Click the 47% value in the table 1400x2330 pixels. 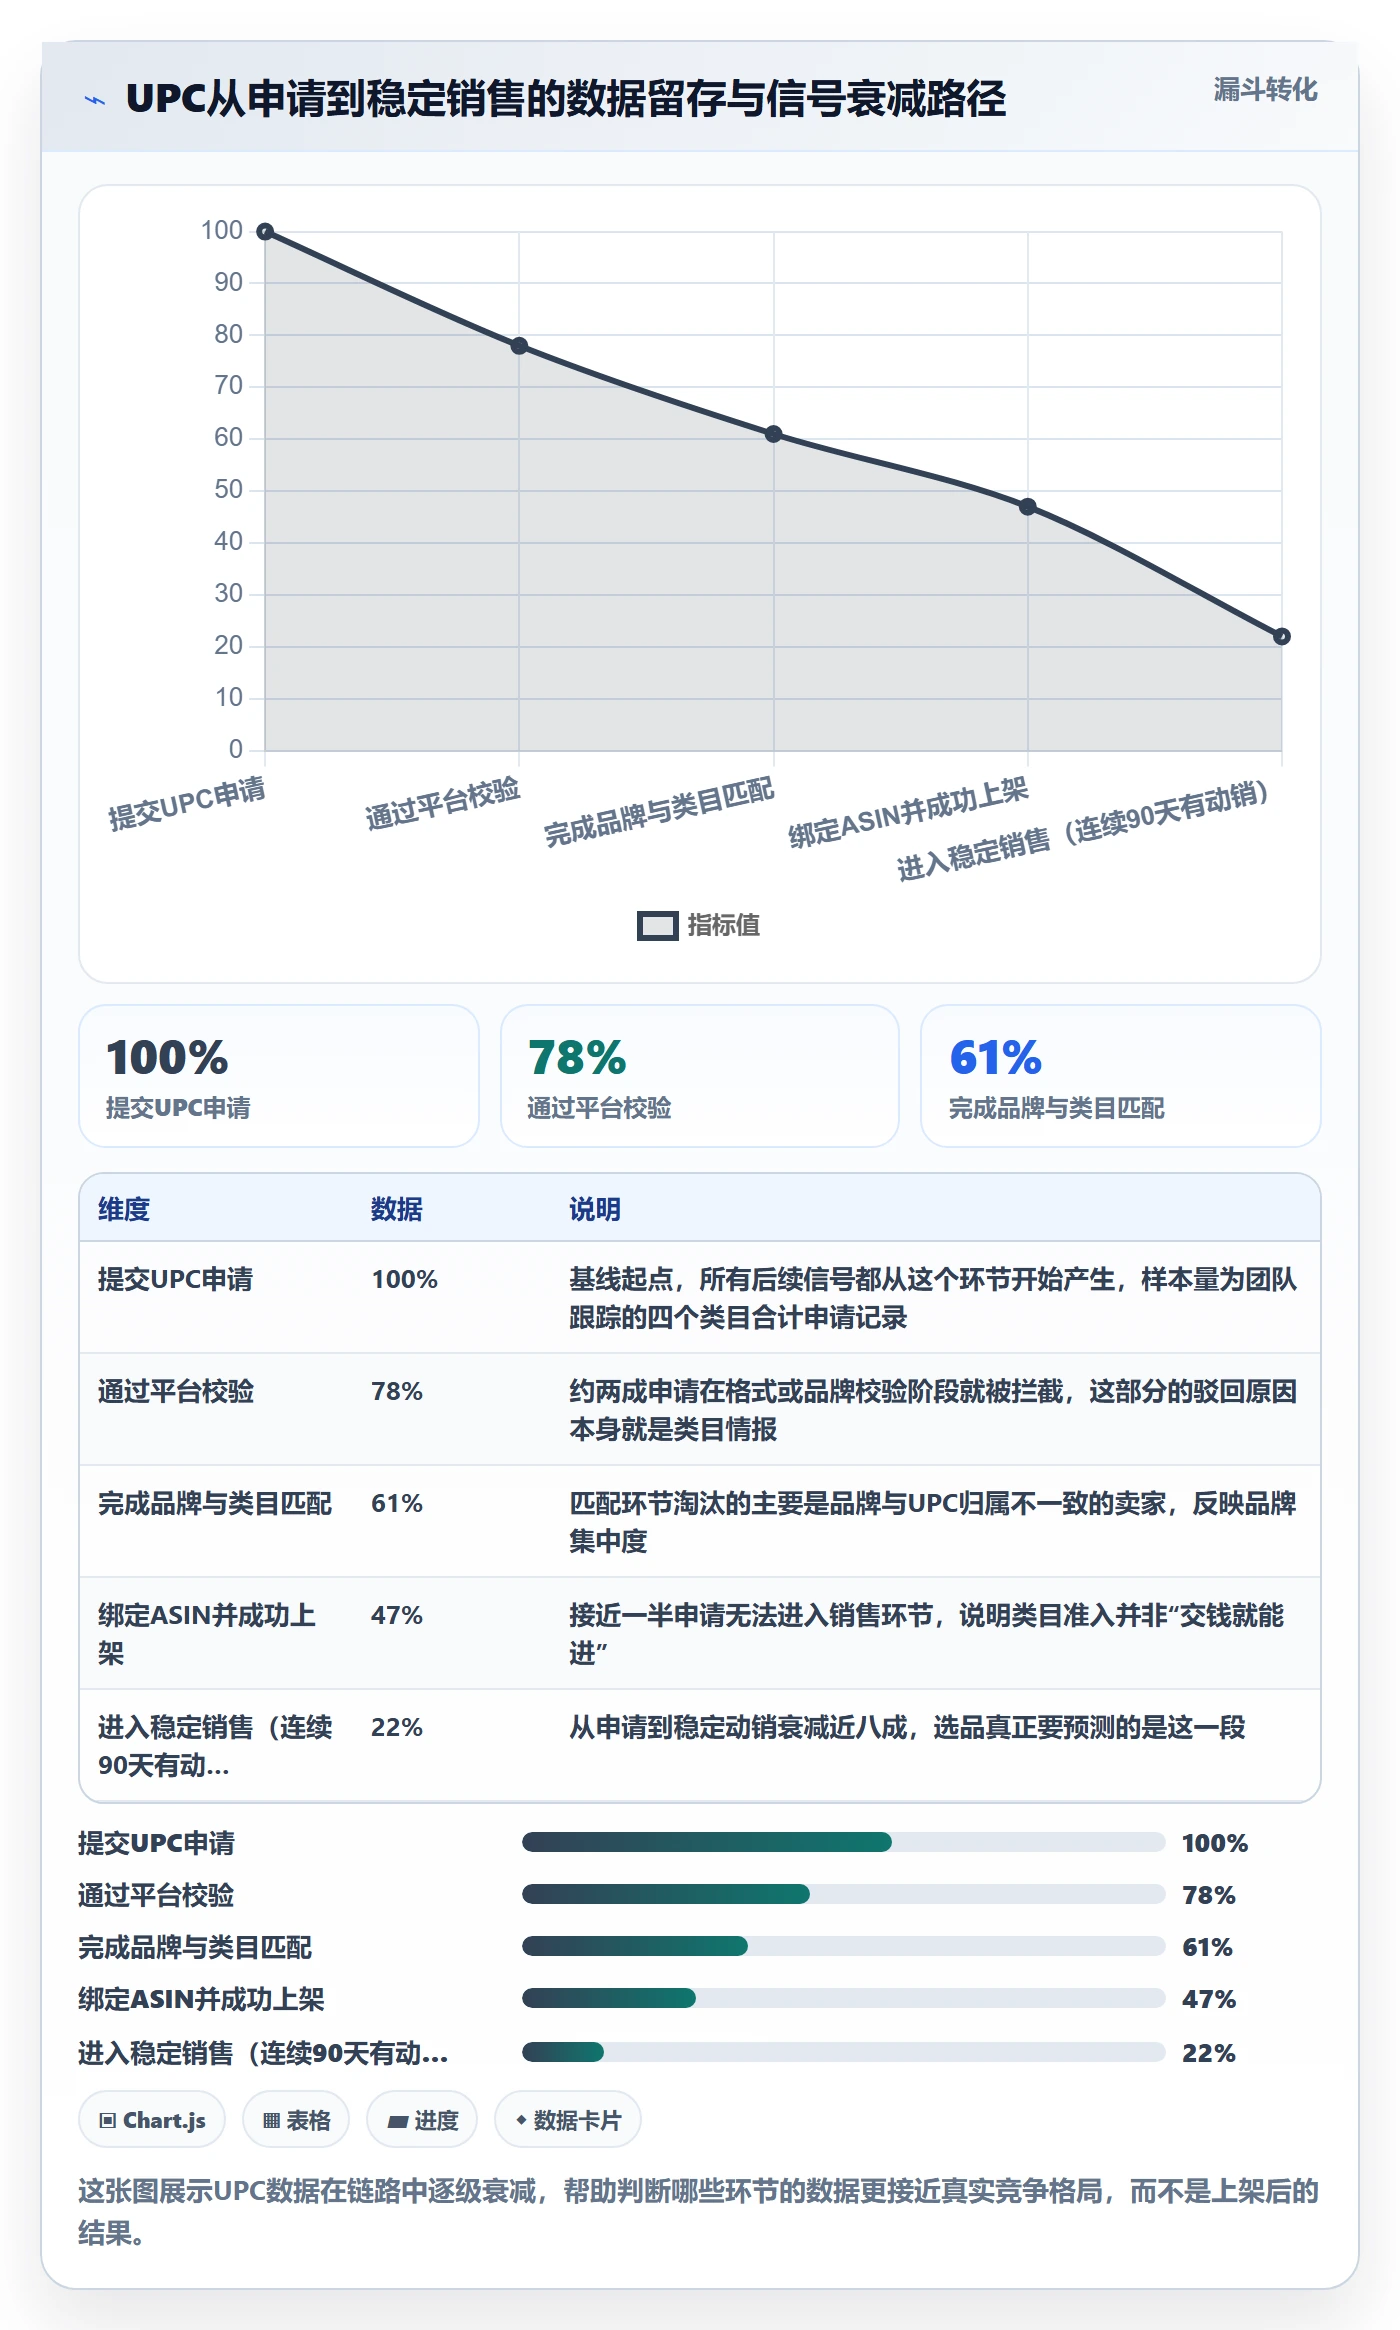(x=397, y=1615)
